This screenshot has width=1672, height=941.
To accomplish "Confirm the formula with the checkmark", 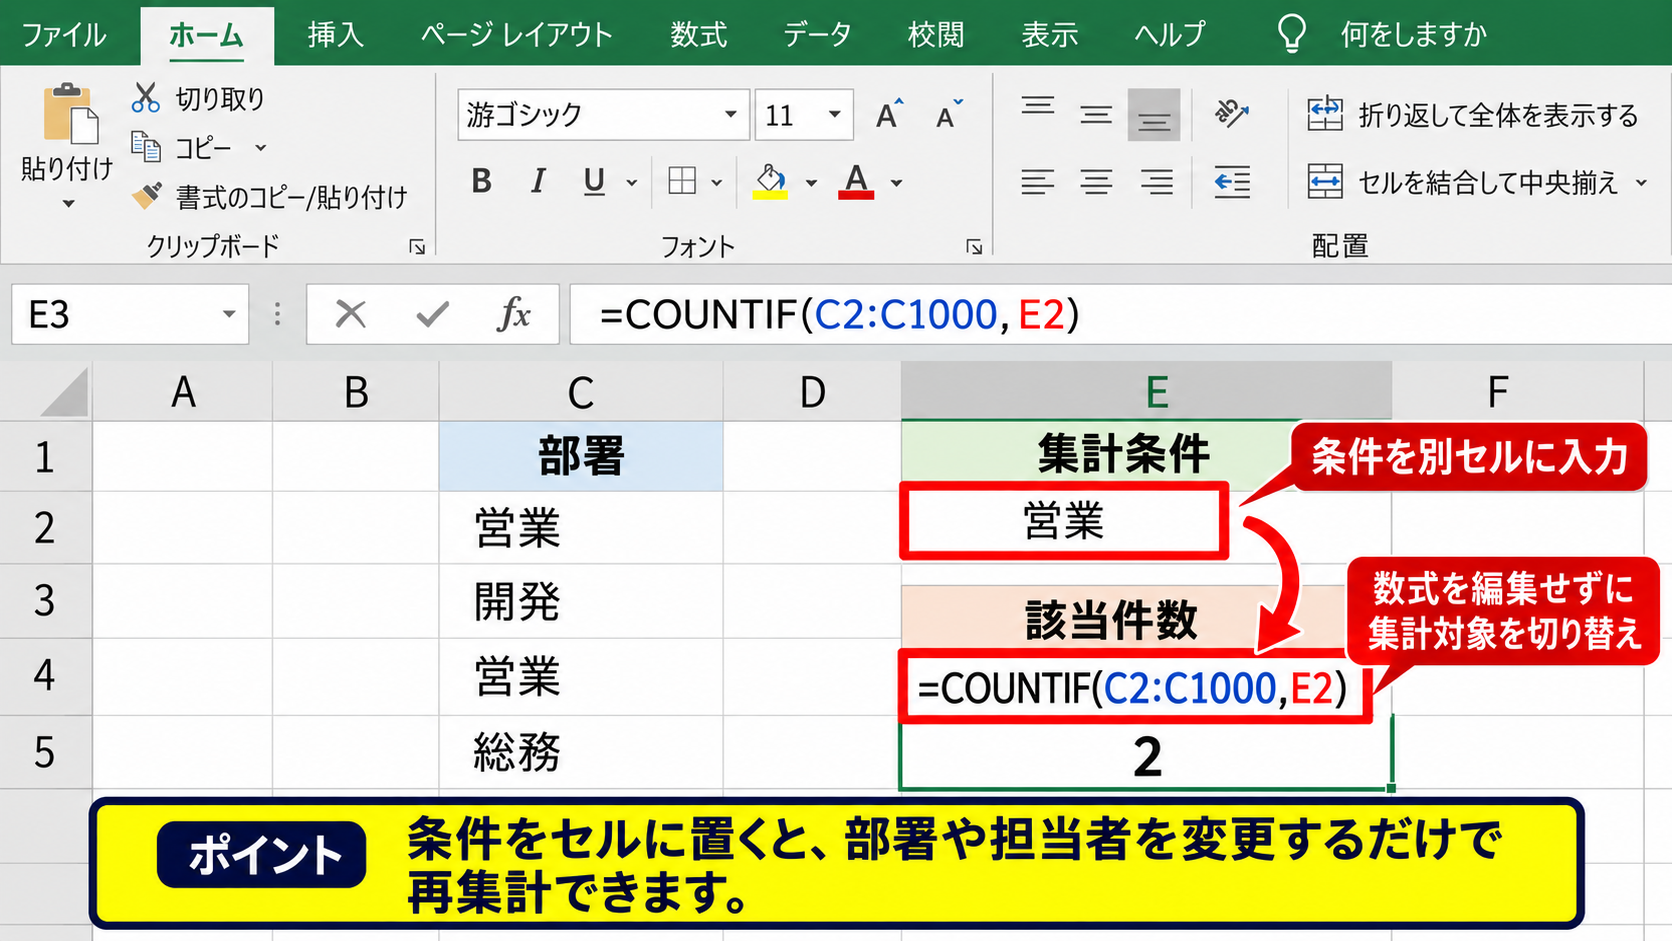I will pos(432,315).
